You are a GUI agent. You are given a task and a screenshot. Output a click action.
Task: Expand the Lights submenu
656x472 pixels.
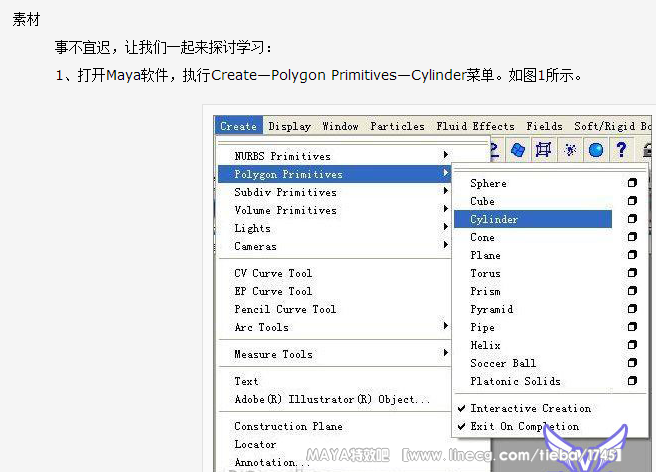(334, 228)
